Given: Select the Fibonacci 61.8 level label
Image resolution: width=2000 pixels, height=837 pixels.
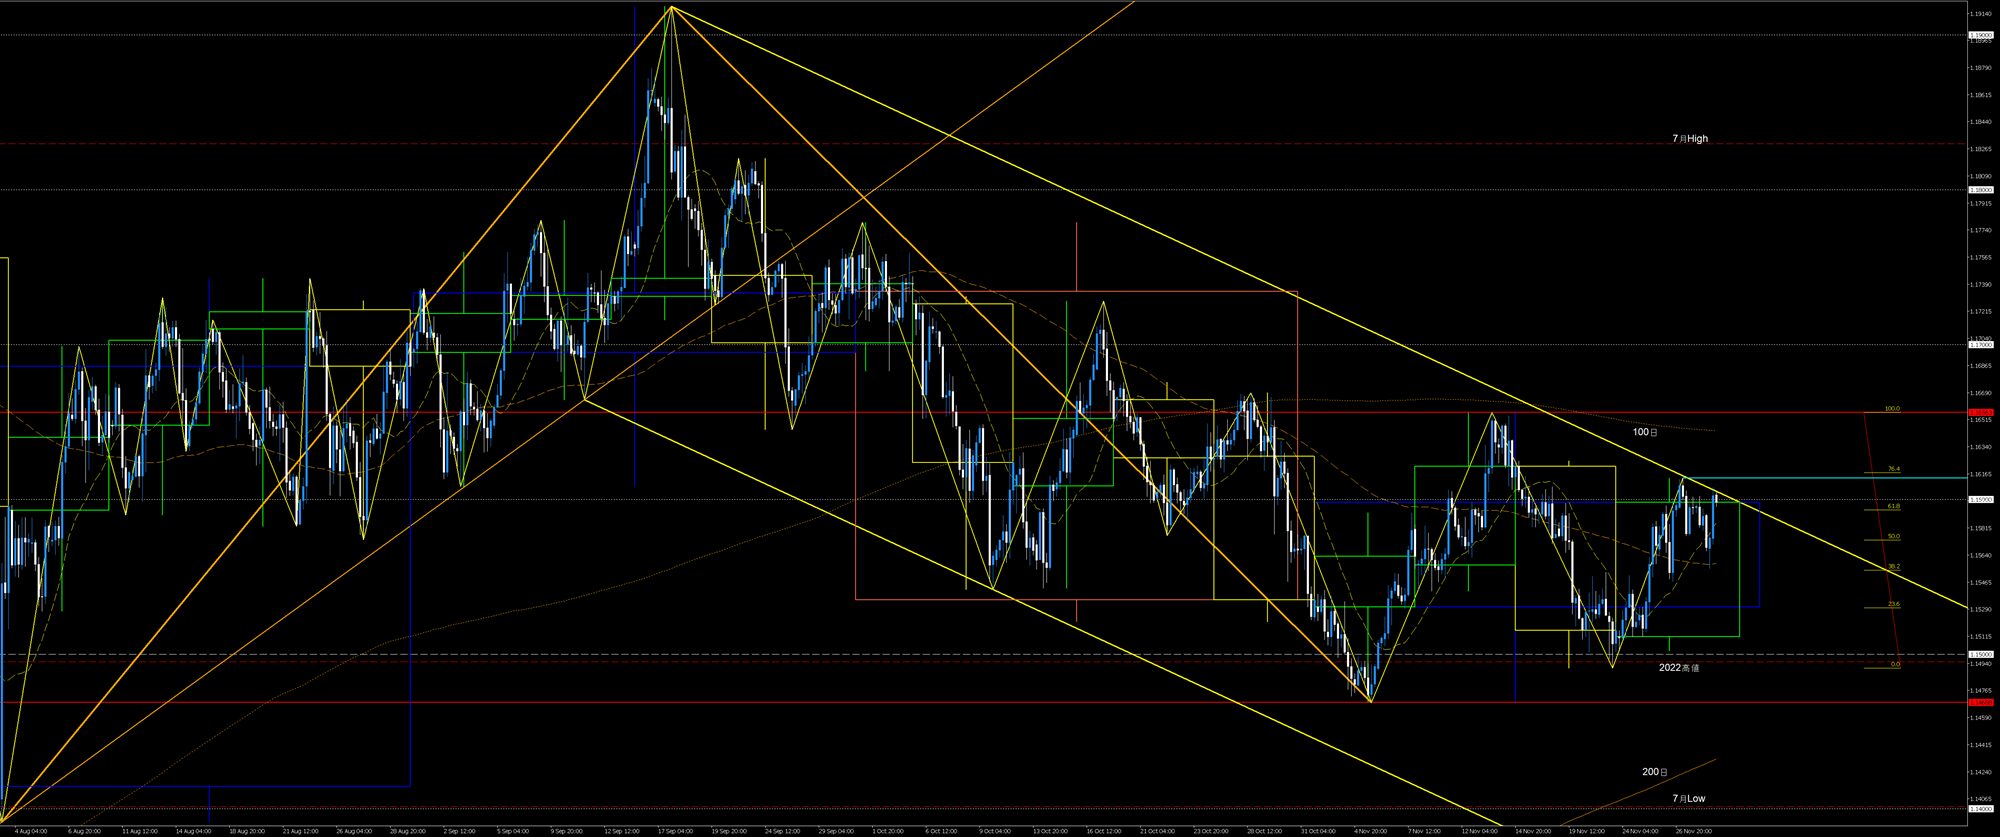Looking at the screenshot, I should point(1893,506).
